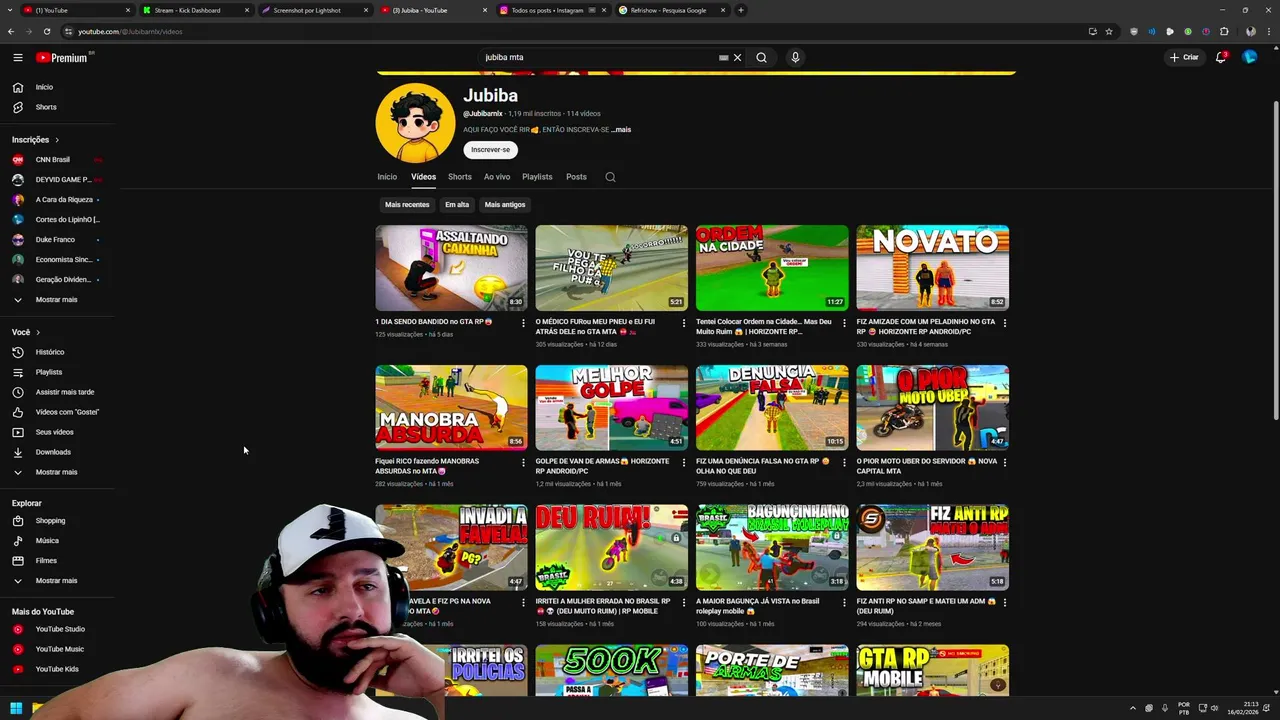1280x720 pixels.
Task: Open the YouTube hamburger guide menu
Action: 17,57
